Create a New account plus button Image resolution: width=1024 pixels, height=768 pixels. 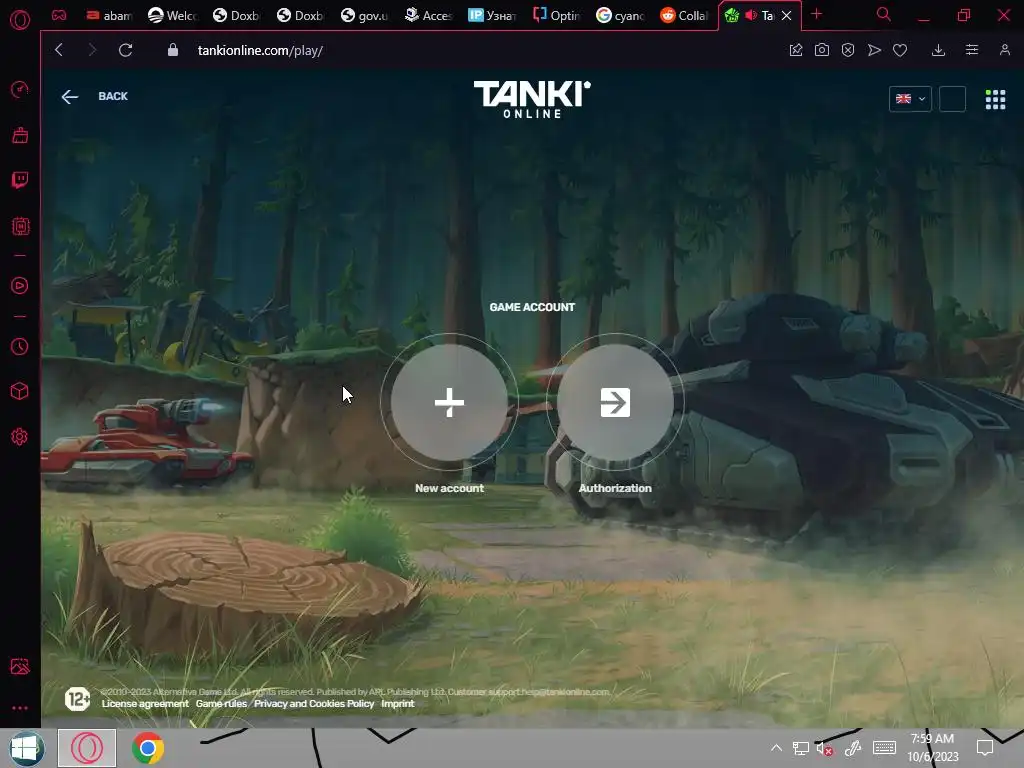tap(449, 402)
